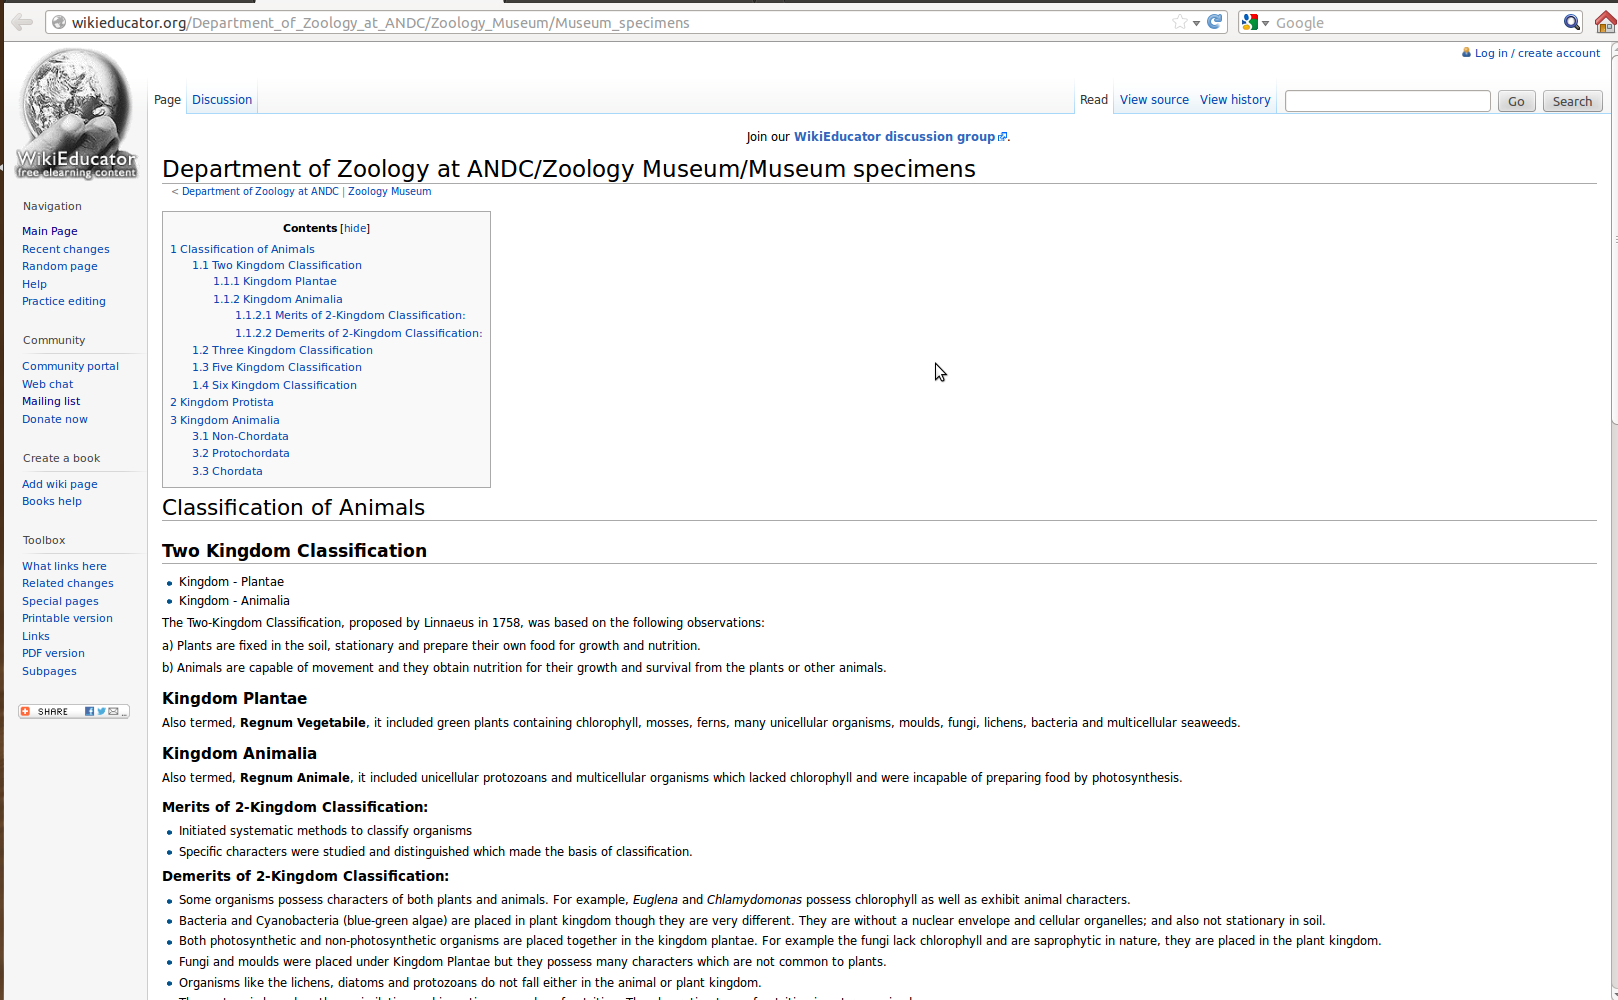Click the wiki Search button
This screenshot has height=1000, width=1618.
1572,101
